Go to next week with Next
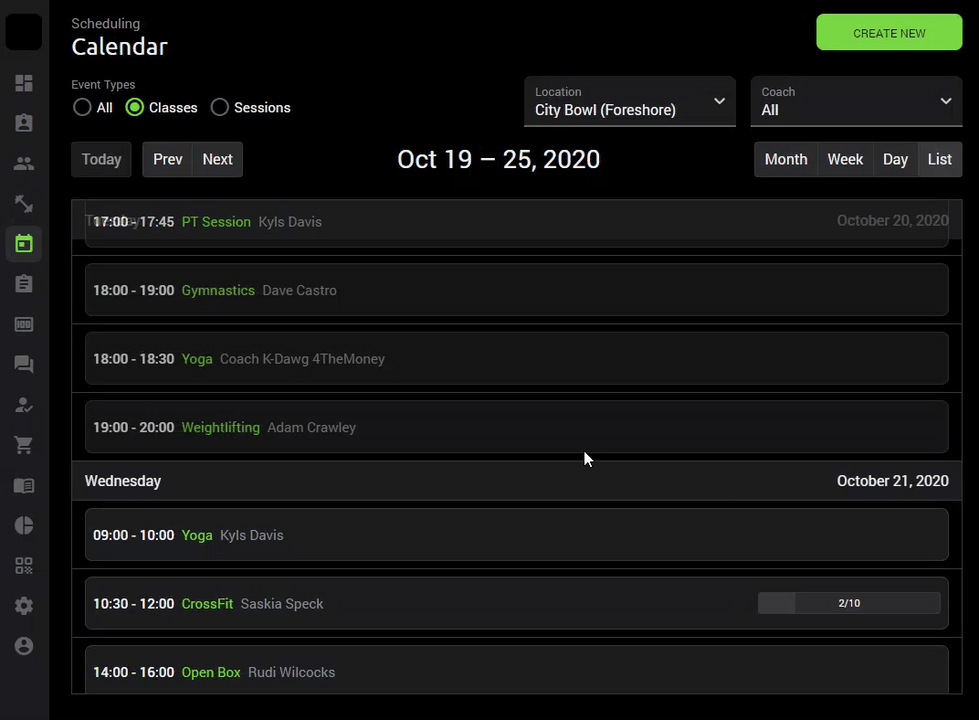 tap(217, 159)
